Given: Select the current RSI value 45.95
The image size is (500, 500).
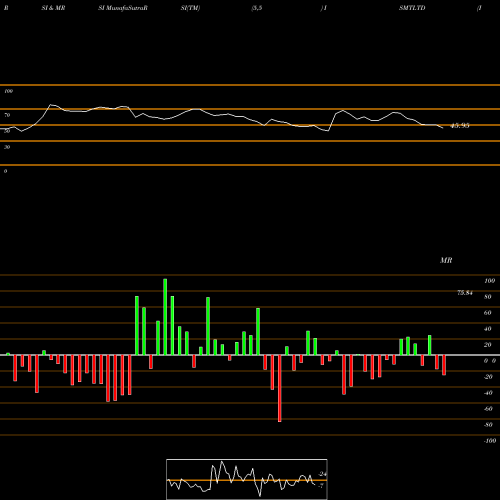Looking at the screenshot, I should pyautogui.click(x=460, y=126).
